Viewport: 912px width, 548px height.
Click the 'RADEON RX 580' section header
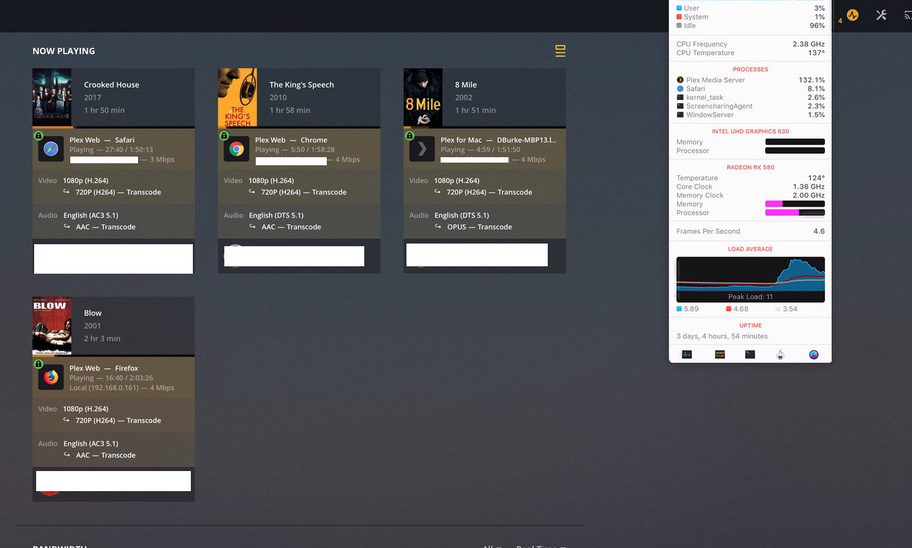[750, 168]
